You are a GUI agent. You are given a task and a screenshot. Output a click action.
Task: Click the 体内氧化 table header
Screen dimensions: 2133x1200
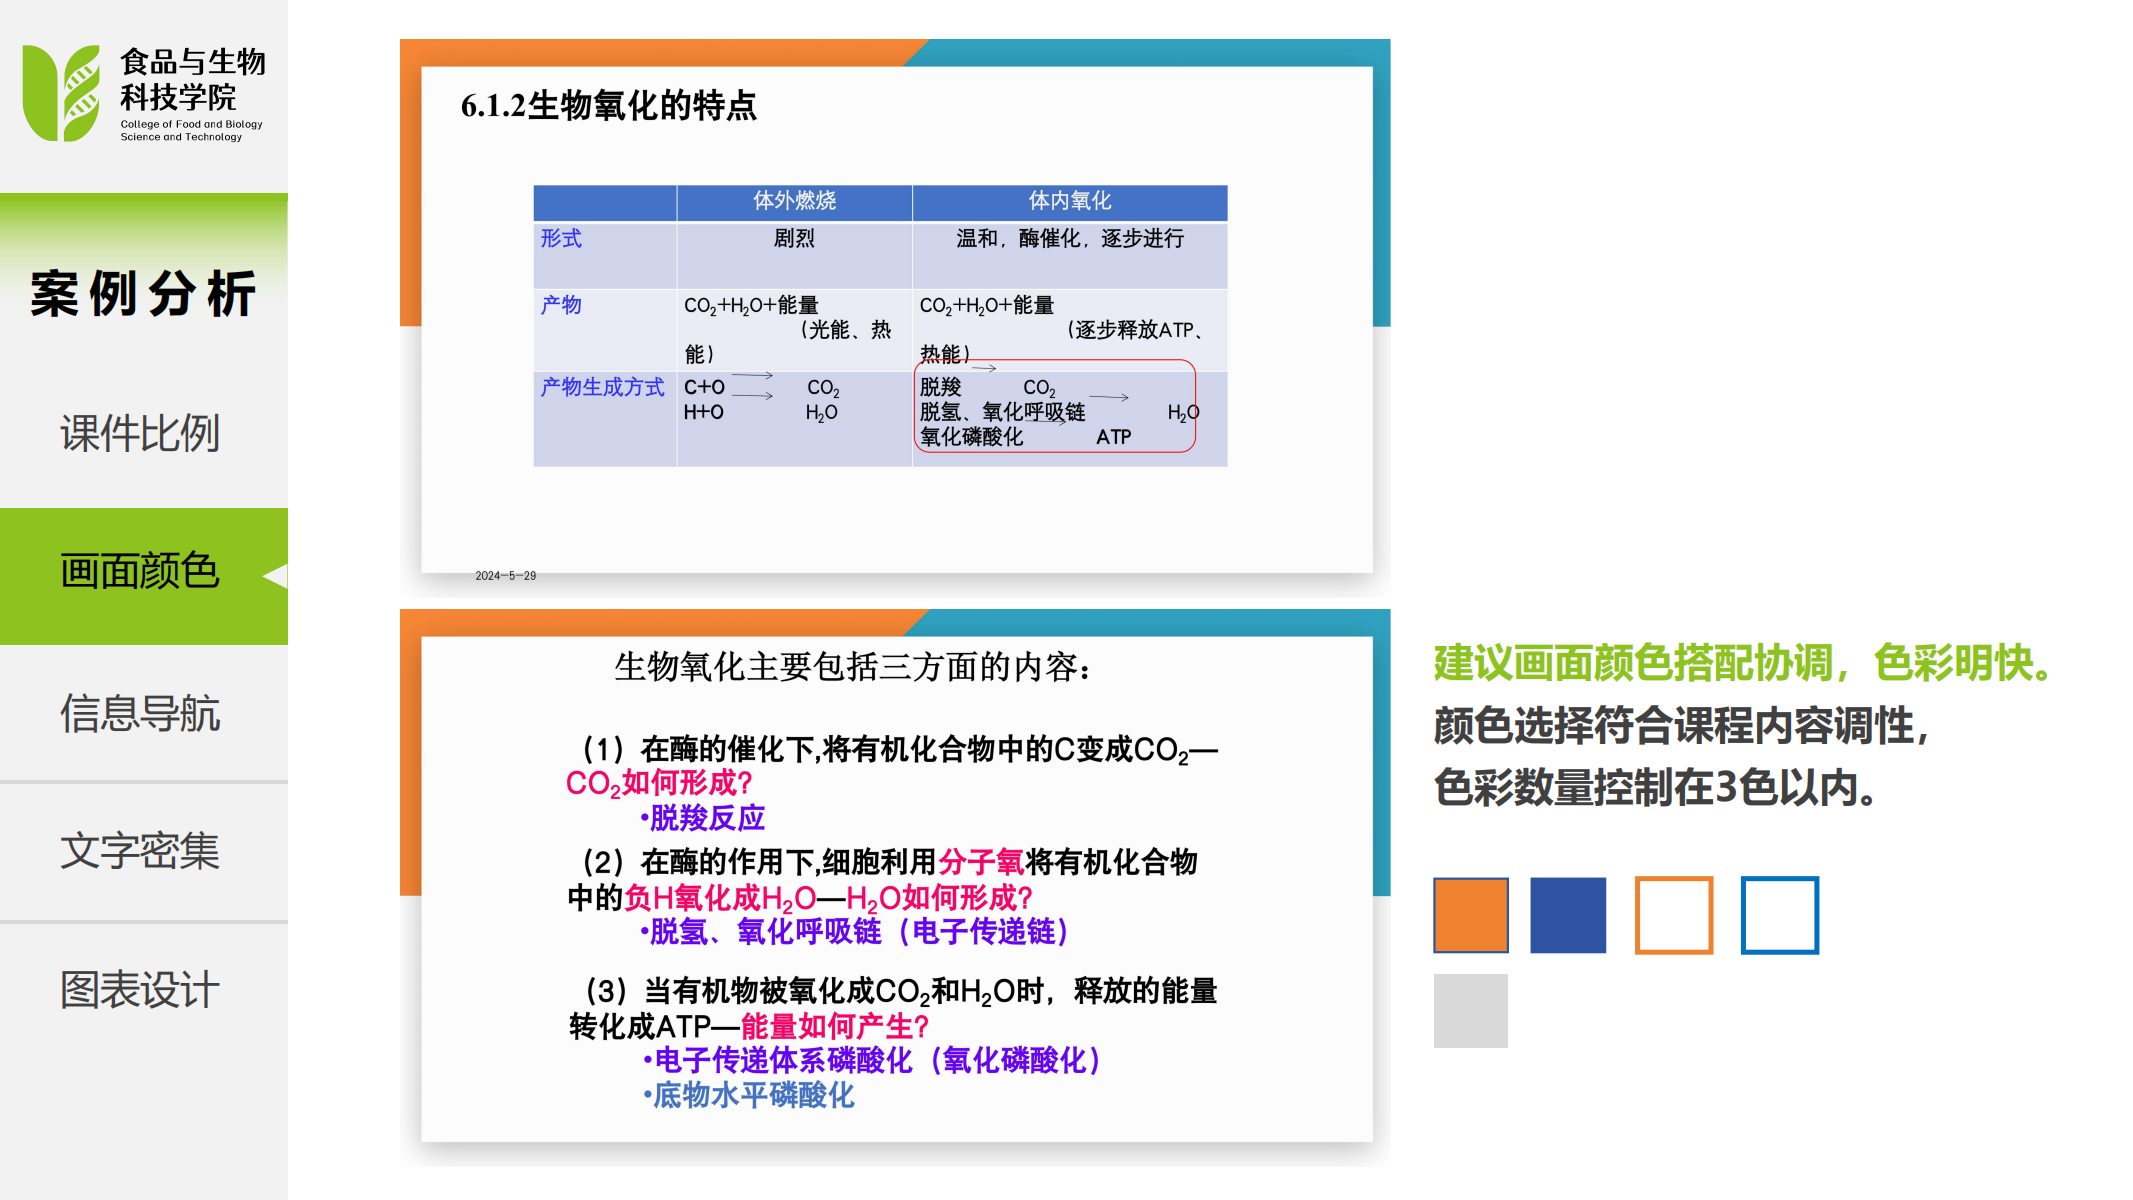[x=1069, y=201]
